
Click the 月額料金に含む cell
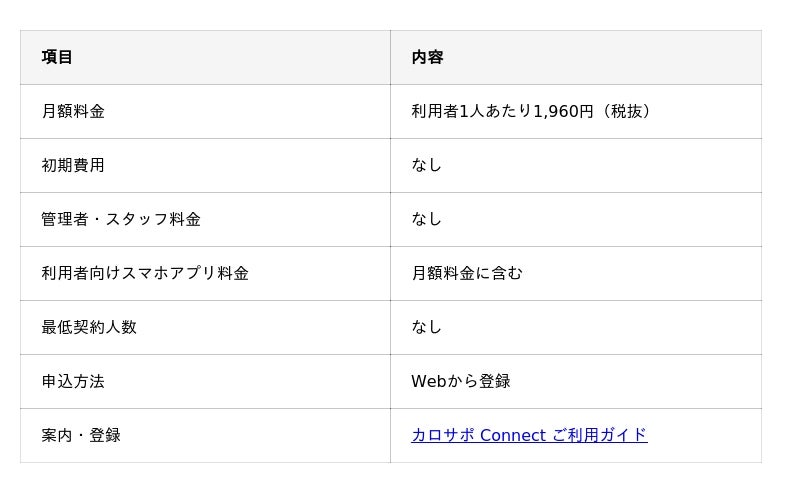(467, 274)
